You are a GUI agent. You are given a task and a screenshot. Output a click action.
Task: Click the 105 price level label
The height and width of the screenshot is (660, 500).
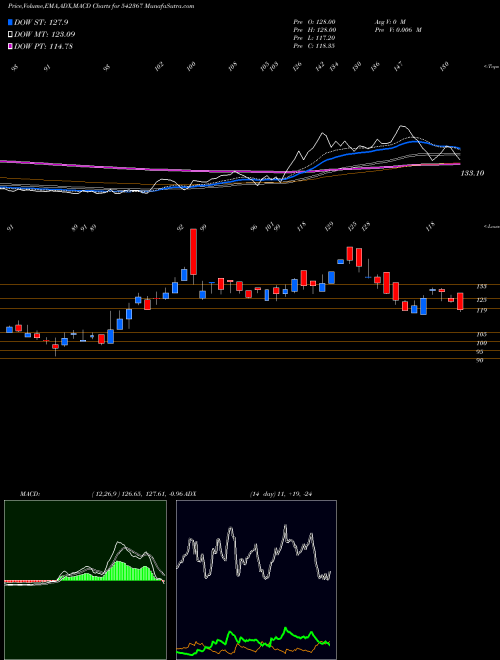(481, 335)
